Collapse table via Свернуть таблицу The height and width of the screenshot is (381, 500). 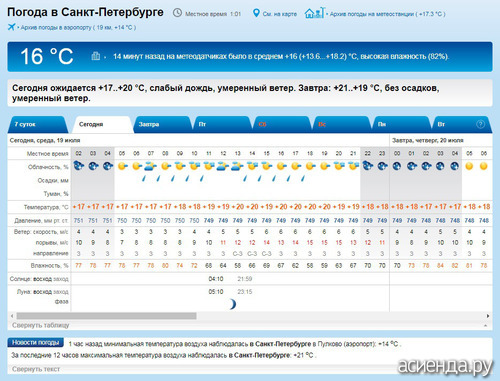[x=41, y=325]
